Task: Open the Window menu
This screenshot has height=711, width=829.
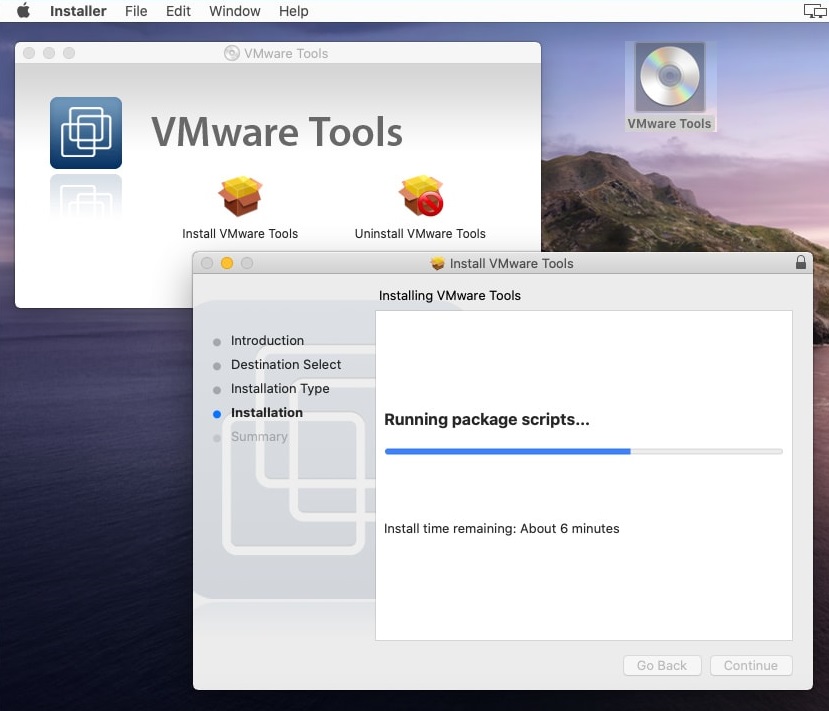Action: (x=234, y=11)
